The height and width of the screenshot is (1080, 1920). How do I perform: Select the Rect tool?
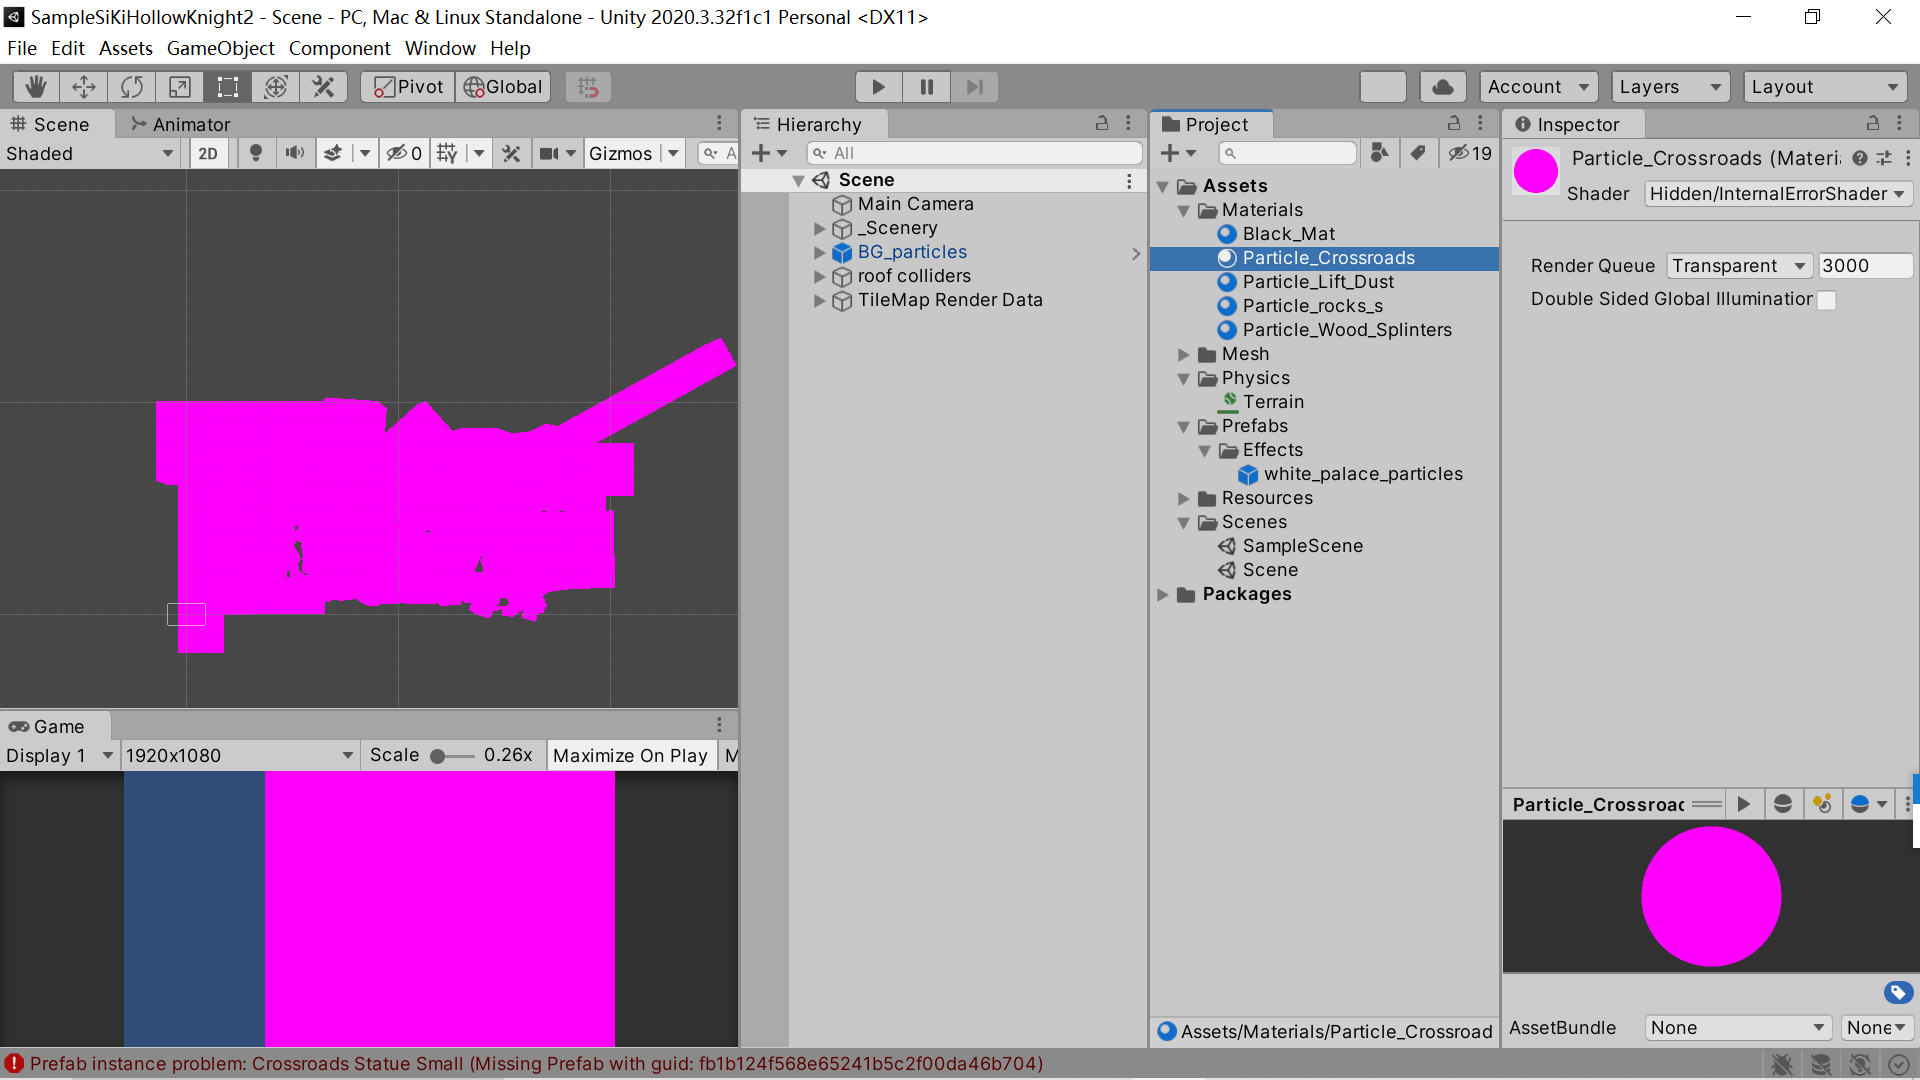[x=228, y=87]
